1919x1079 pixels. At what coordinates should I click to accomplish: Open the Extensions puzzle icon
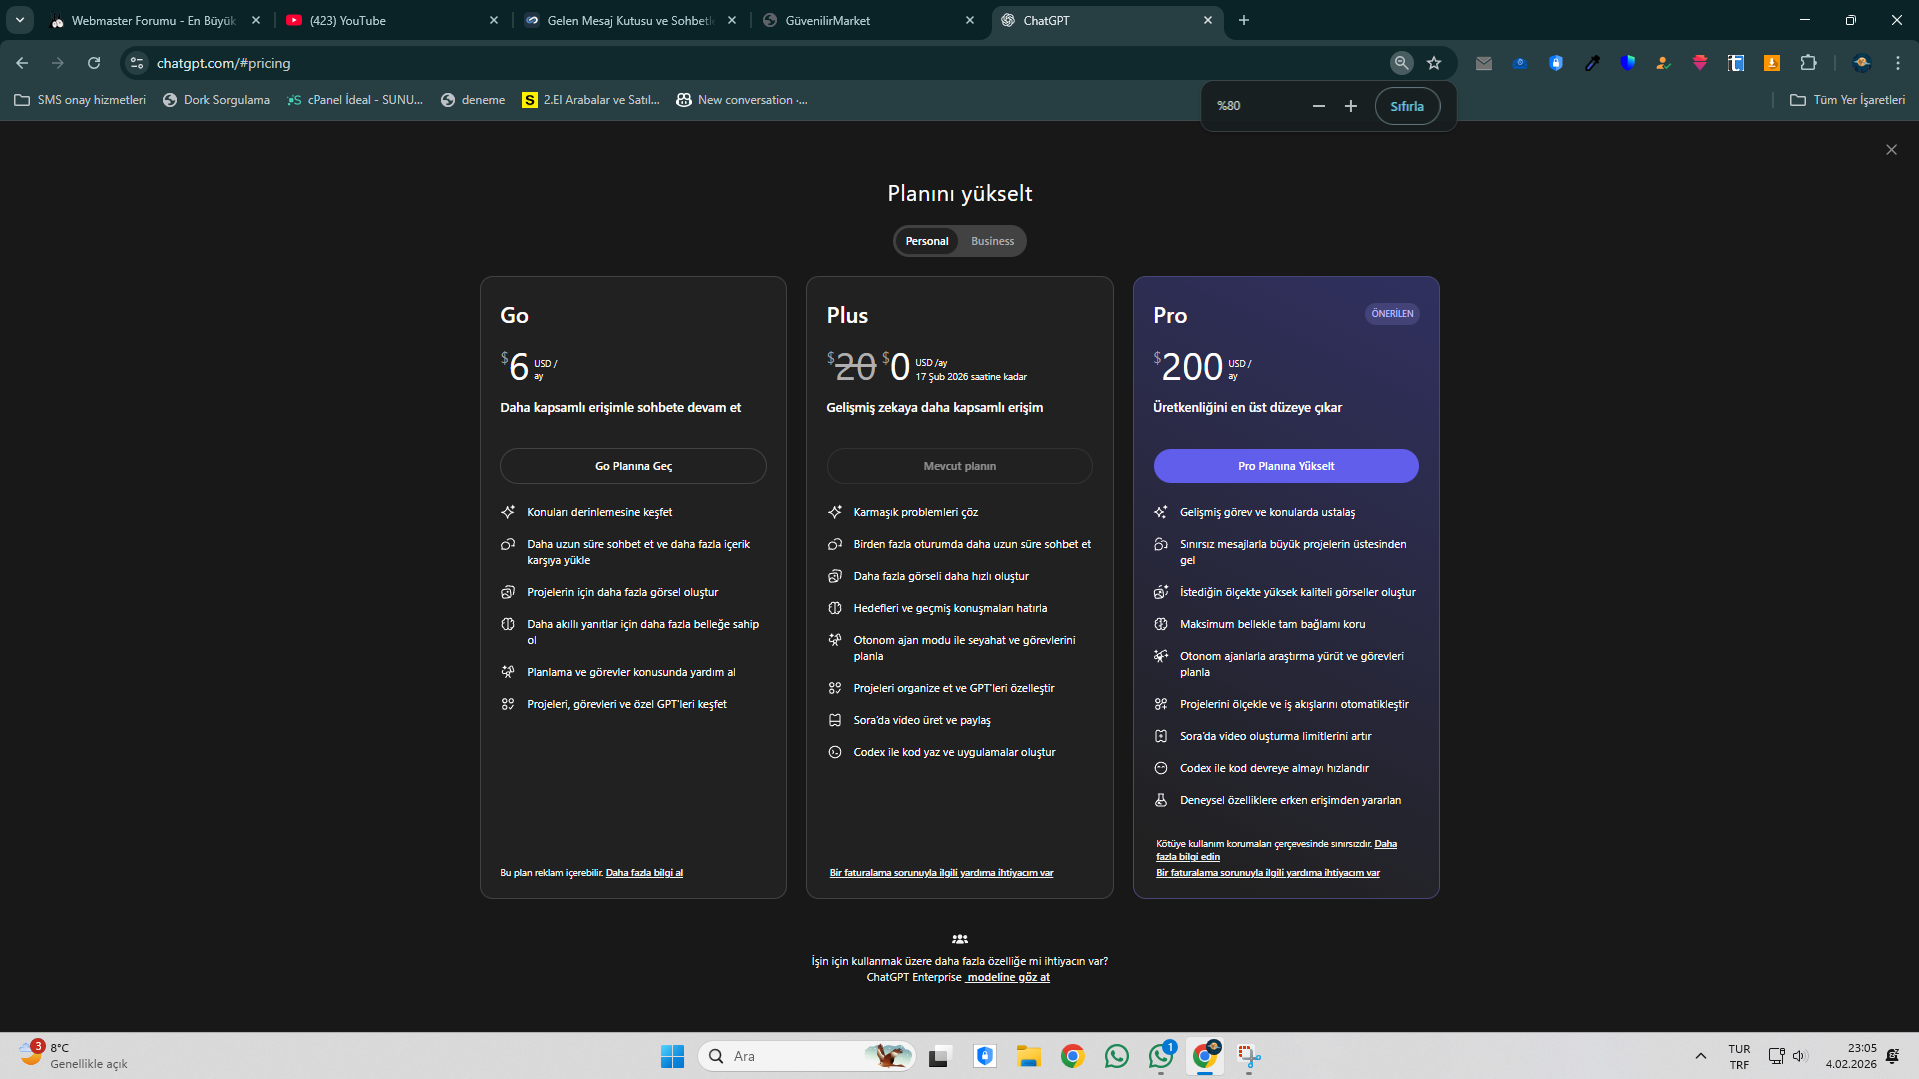tap(1808, 63)
